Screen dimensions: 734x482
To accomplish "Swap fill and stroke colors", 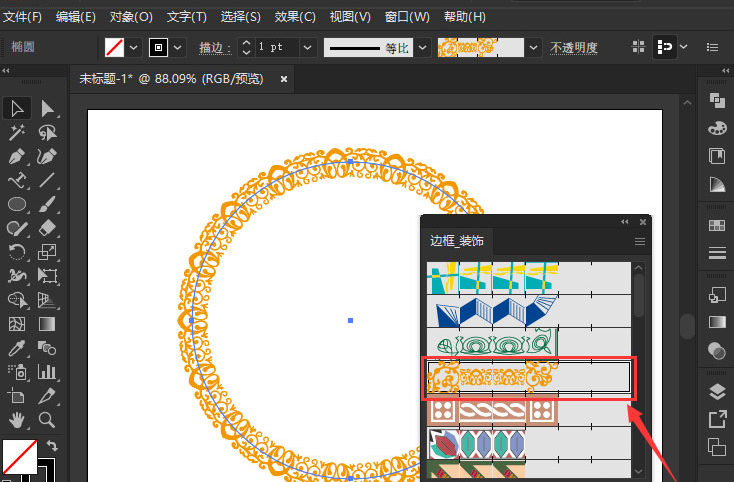I will click(52, 445).
